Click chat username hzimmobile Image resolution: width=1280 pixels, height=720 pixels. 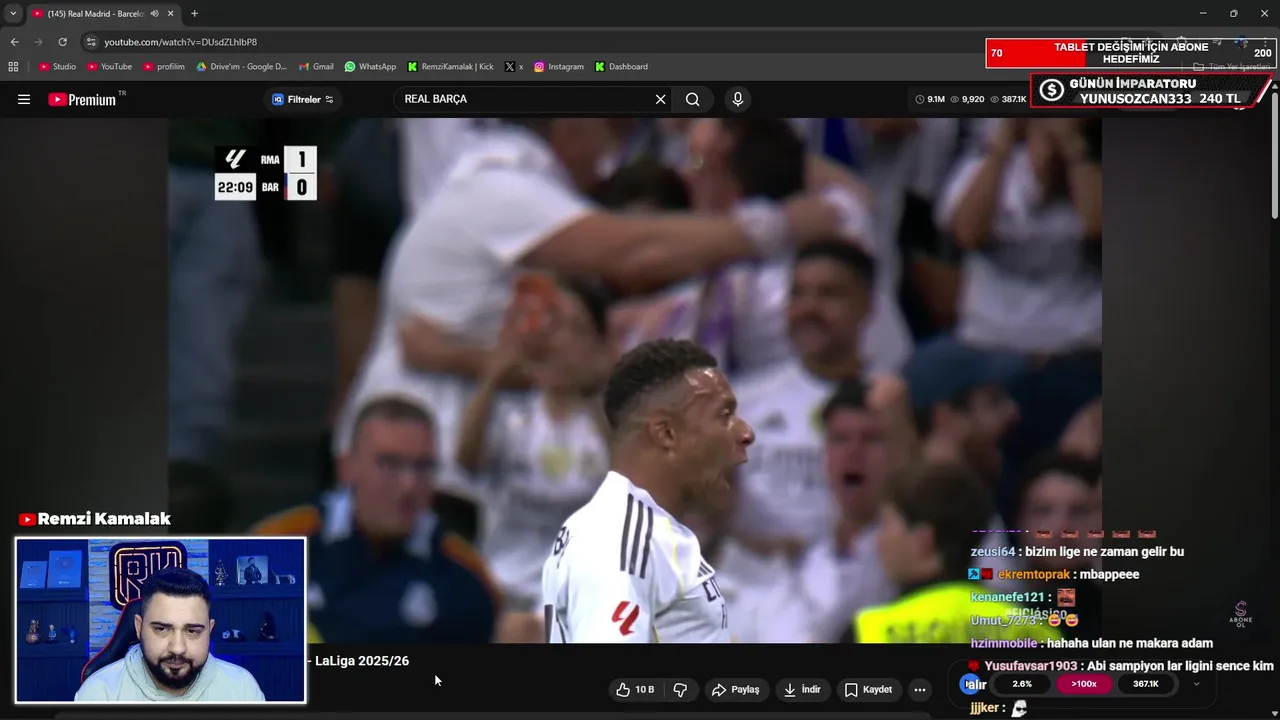click(x=1004, y=644)
